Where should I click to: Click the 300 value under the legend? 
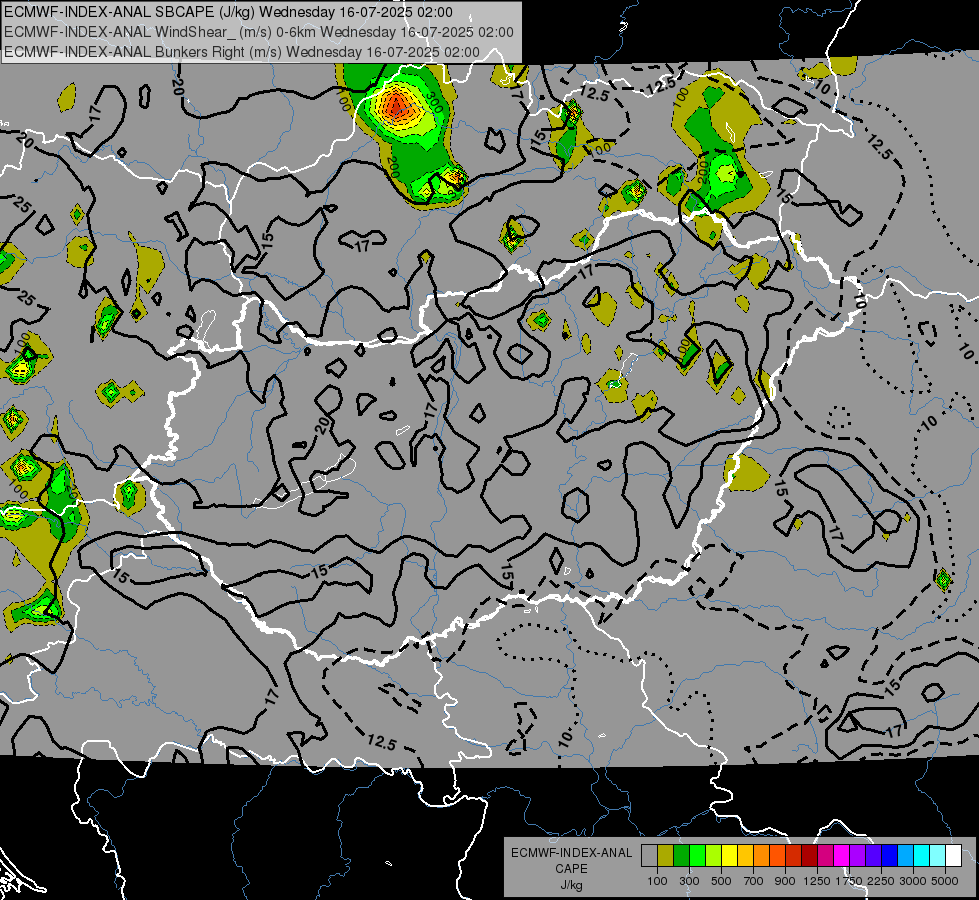[x=689, y=881]
